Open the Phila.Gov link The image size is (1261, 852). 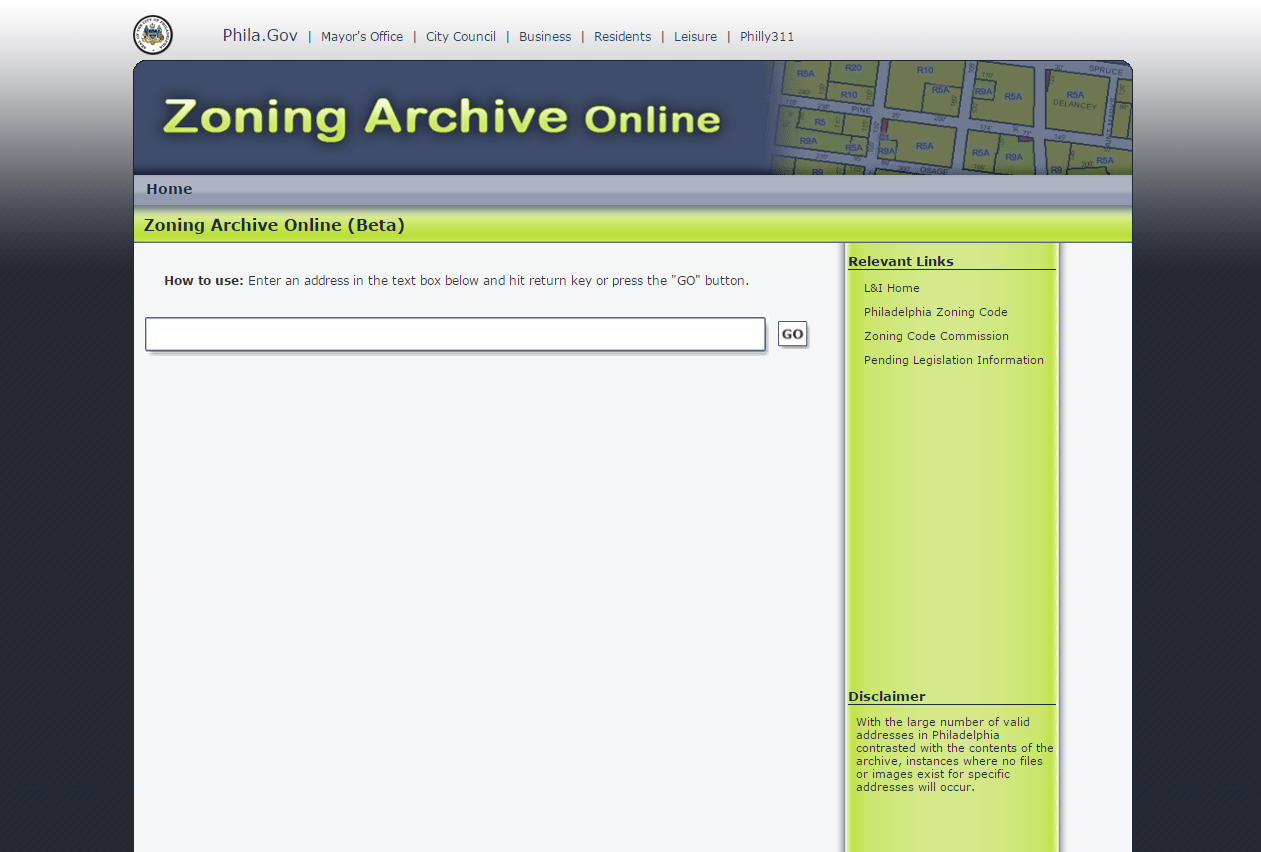click(x=260, y=35)
